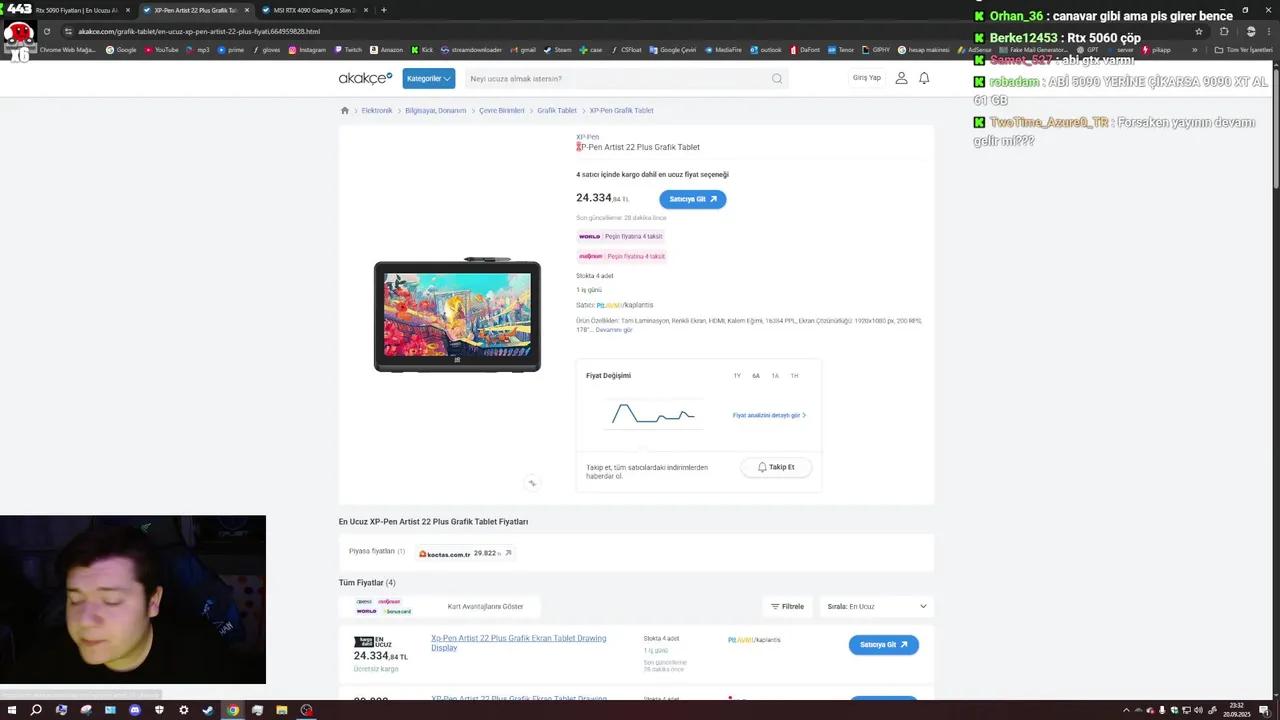The height and width of the screenshot is (720, 1280).
Task: Click the price change graph line
Action: pos(653,413)
